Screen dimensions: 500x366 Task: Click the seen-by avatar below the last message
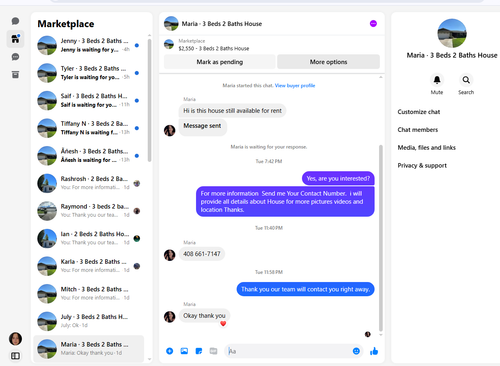(x=368, y=334)
